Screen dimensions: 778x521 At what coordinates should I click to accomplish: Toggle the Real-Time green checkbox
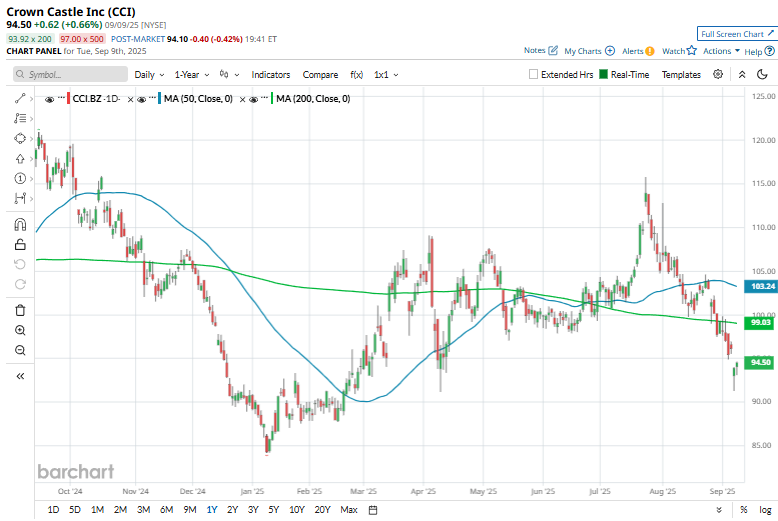click(603, 74)
